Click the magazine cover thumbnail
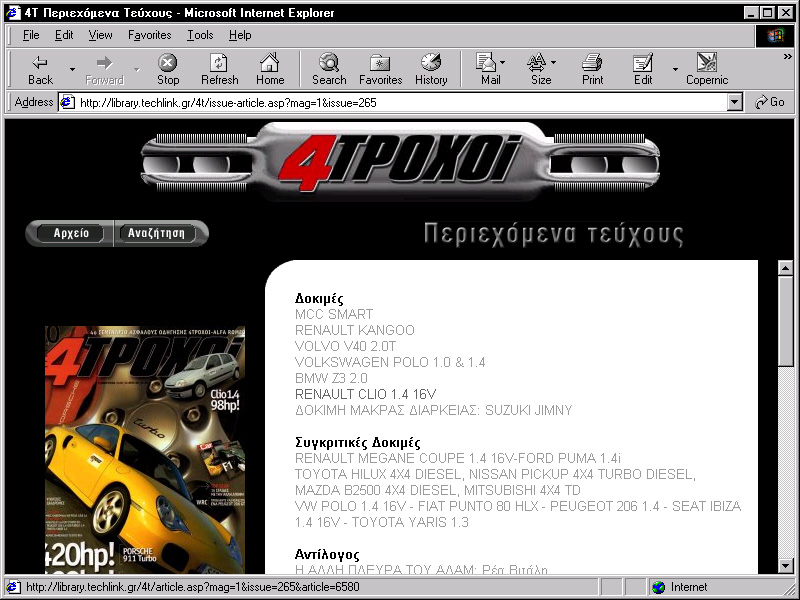This screenshot has width=800, height=600. point(145,450)
